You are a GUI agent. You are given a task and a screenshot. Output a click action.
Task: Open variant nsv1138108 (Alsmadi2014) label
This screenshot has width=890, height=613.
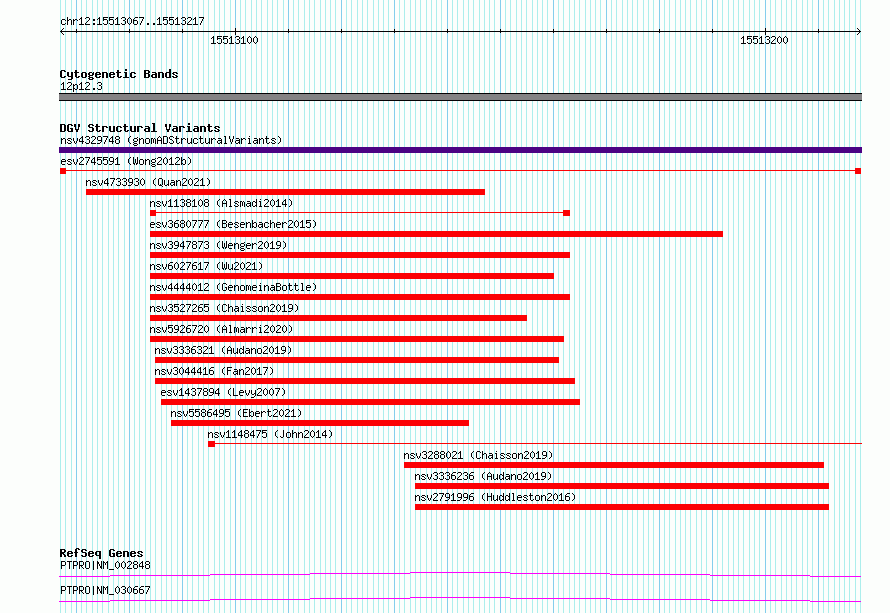tap(221, 203)
